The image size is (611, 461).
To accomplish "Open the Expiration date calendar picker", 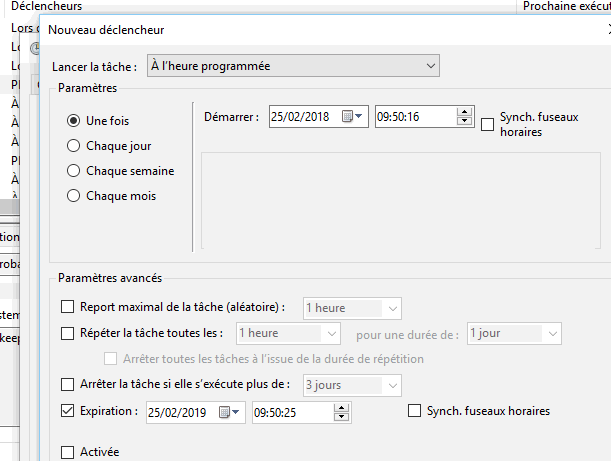I will (230, 412).
